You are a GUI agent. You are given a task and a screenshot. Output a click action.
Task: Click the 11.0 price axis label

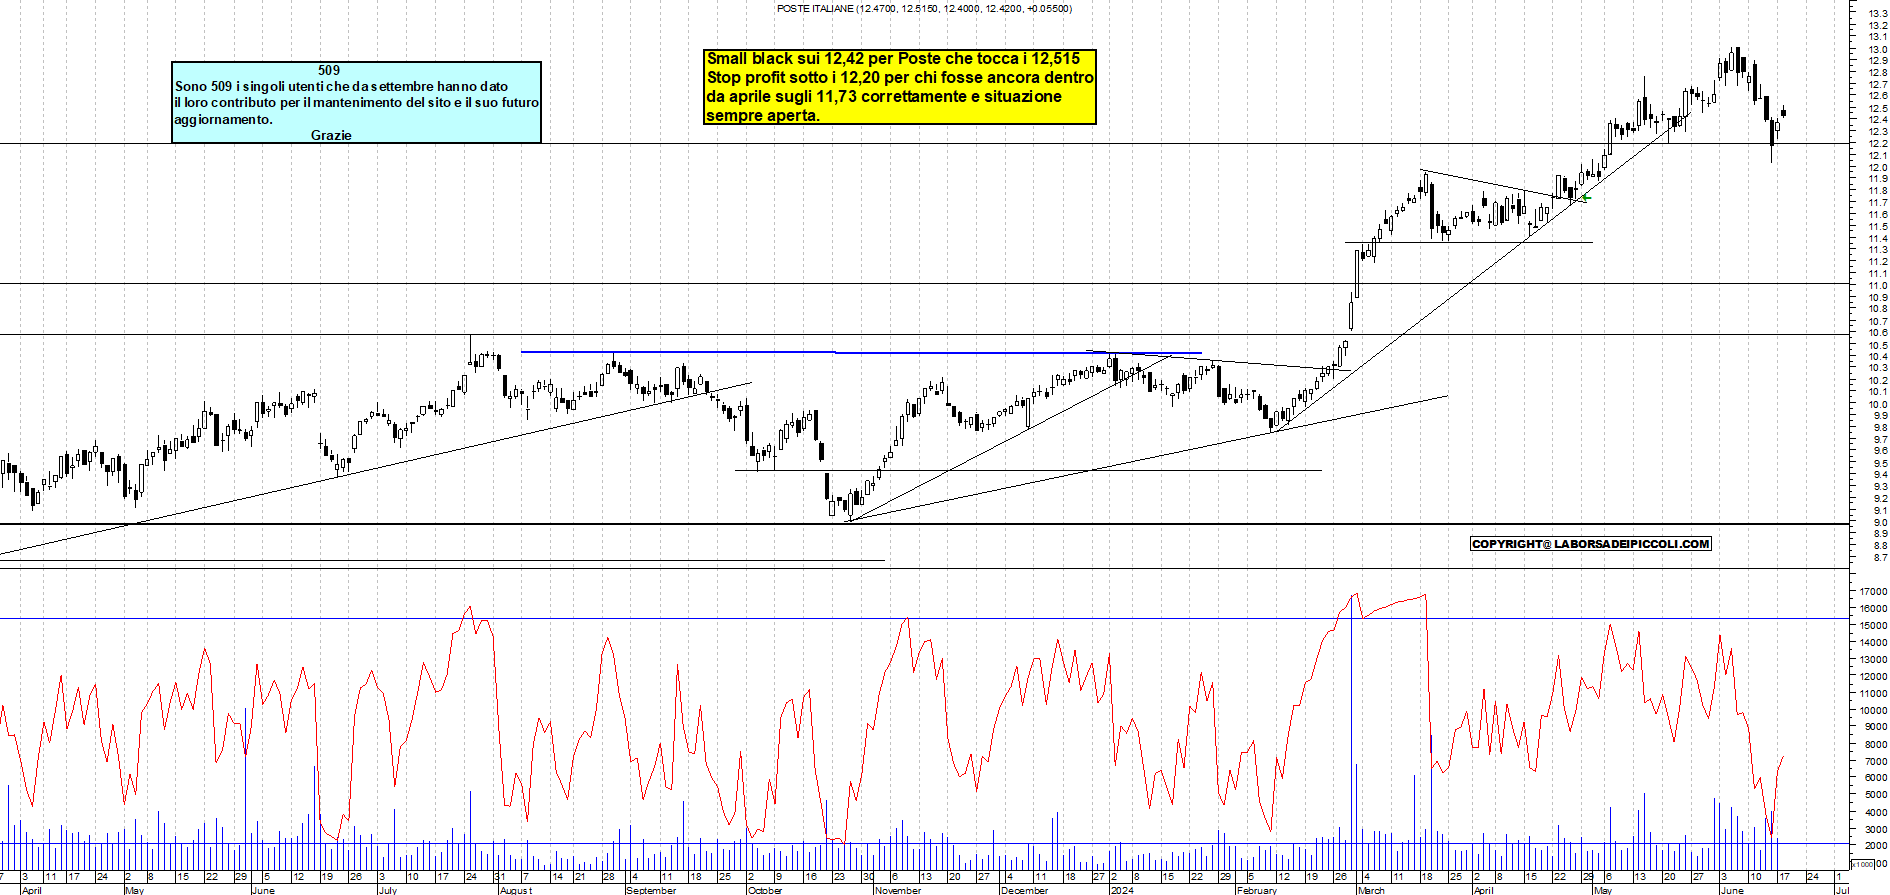(1877, 286)
